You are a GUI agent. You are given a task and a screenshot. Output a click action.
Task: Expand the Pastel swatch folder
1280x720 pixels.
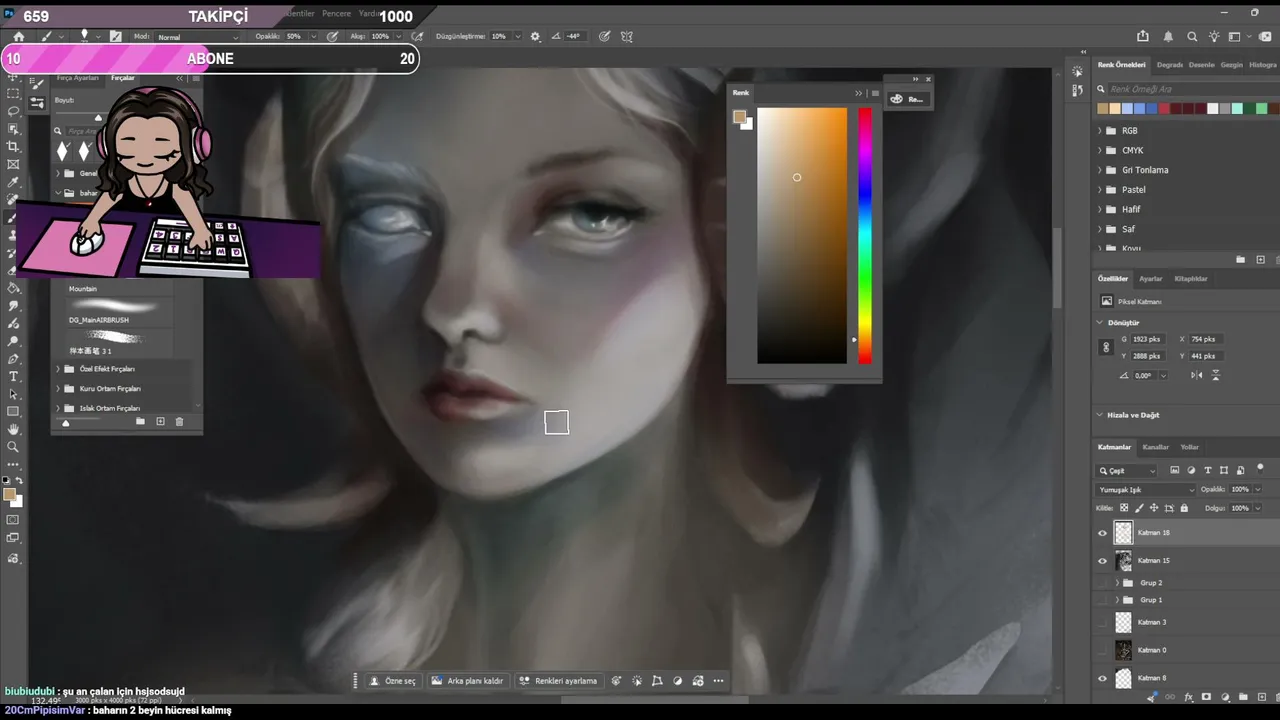(1100, 190)
